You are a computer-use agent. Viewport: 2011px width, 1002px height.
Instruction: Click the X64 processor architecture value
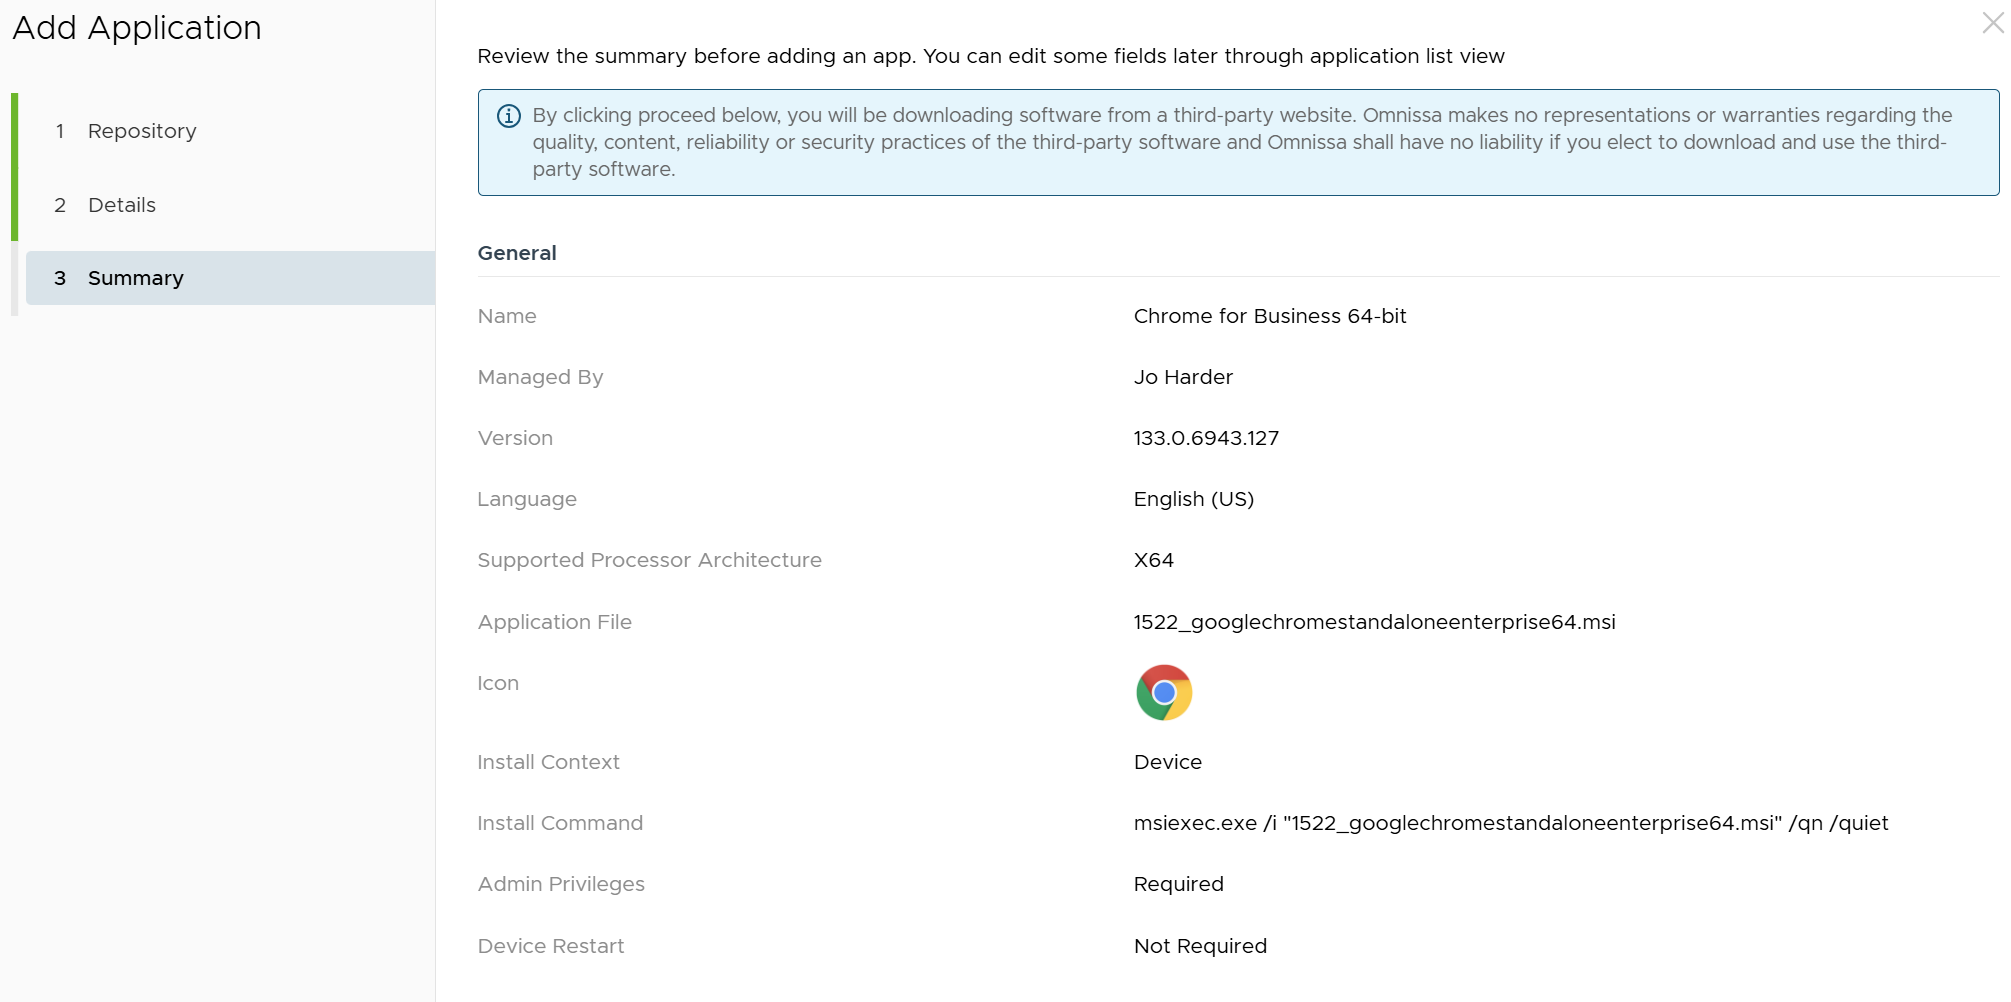point(1153,560)
